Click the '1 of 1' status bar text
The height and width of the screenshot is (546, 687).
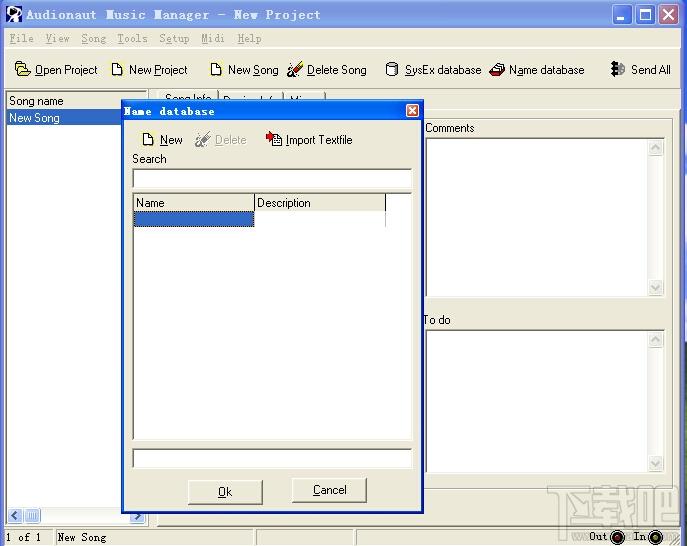tap(24, 537)
